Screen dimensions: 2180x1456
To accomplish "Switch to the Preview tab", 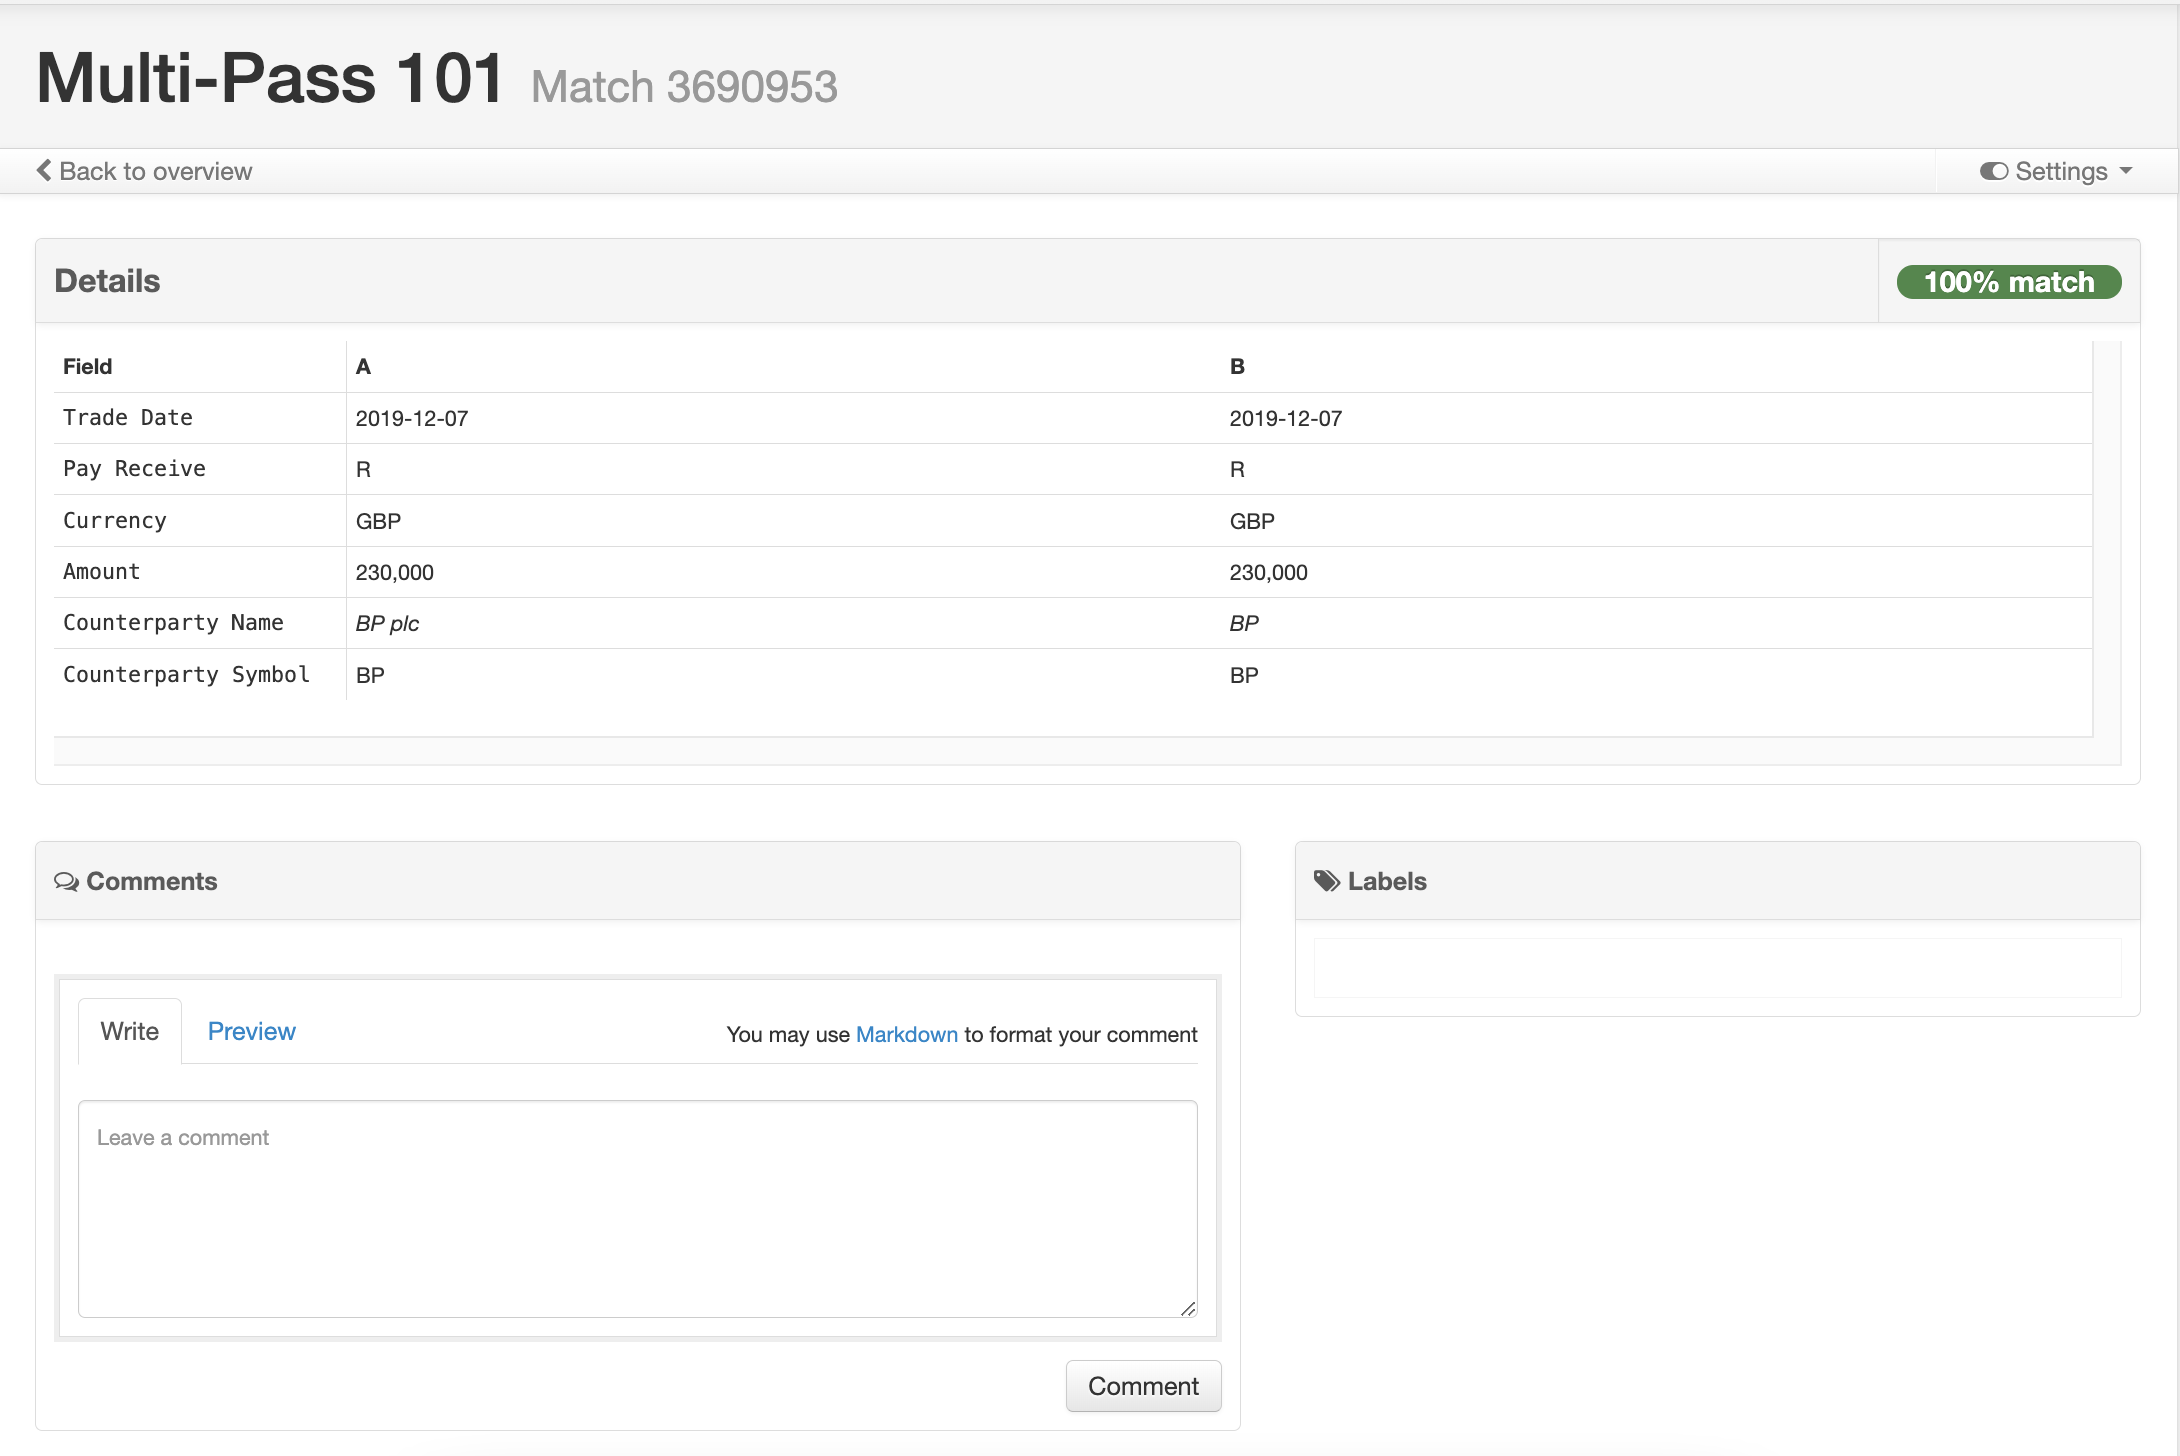I will click(x=251, y=1031).
